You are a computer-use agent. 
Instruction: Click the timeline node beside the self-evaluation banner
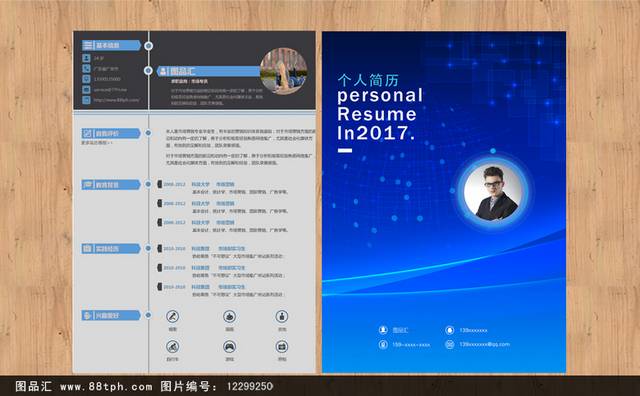click(148, 133)
